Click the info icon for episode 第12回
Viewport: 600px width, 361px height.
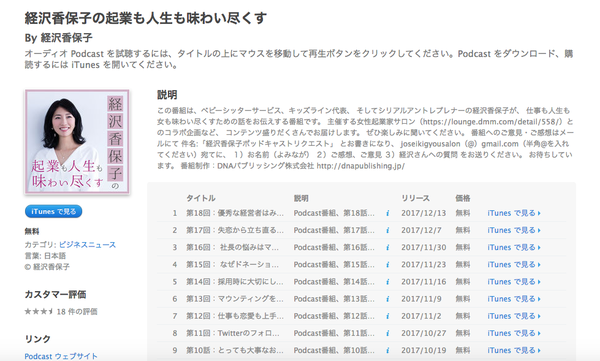(387, 316)
